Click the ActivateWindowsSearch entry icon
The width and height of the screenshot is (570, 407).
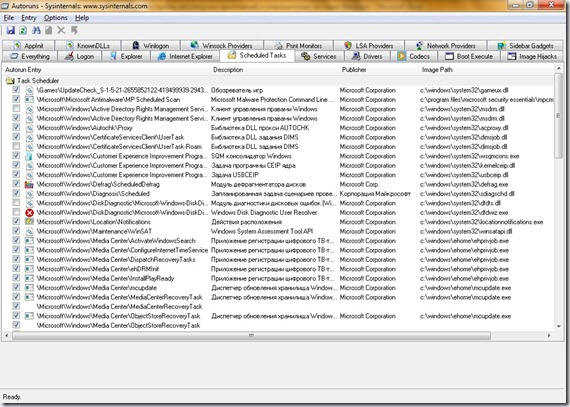pyautogui.click(x=29, y=241)
